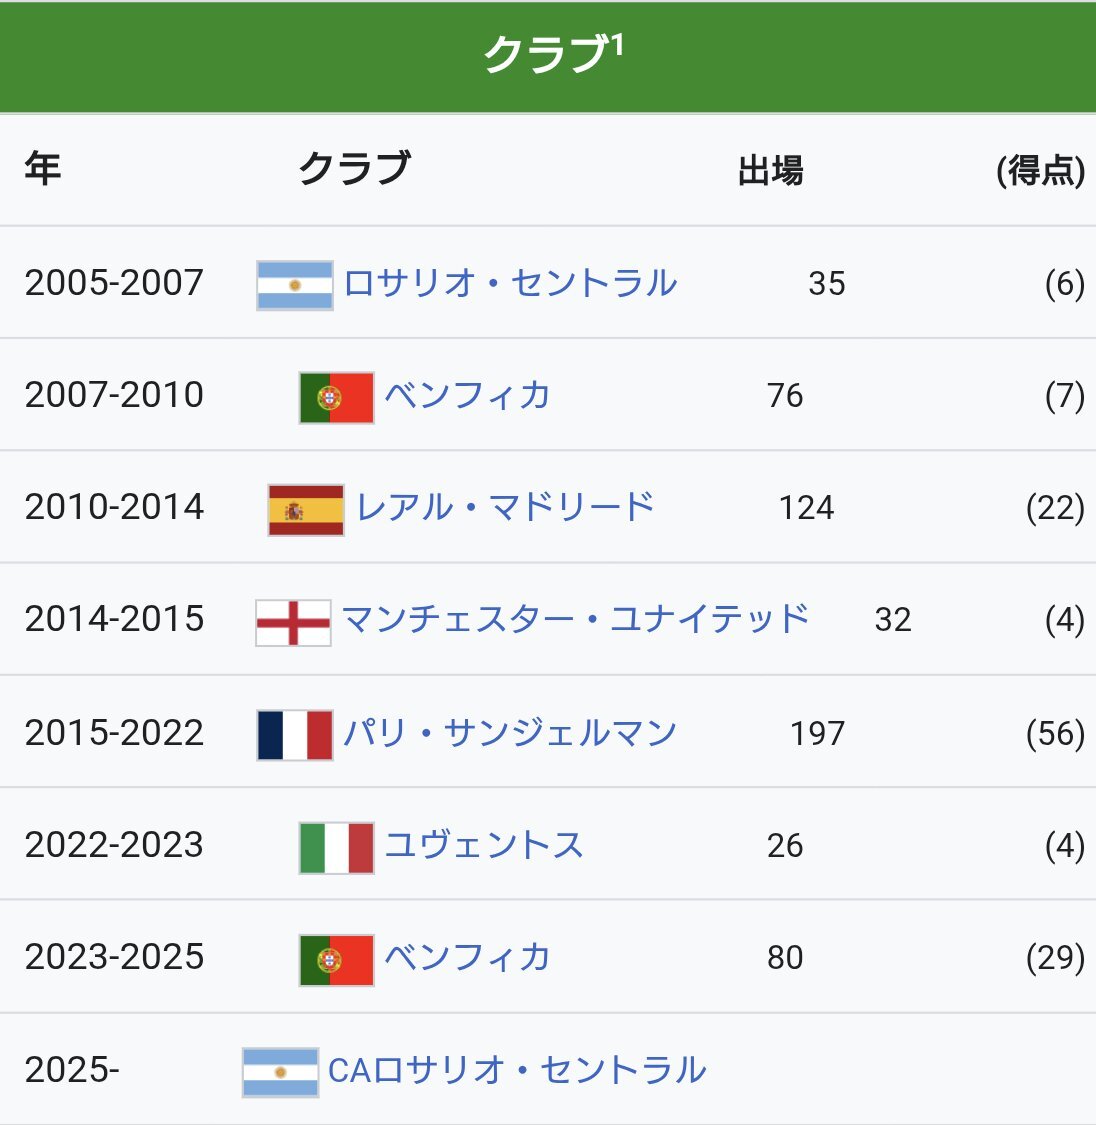Click the Spain flag next to レアル・マドリード

pos(306,510)
